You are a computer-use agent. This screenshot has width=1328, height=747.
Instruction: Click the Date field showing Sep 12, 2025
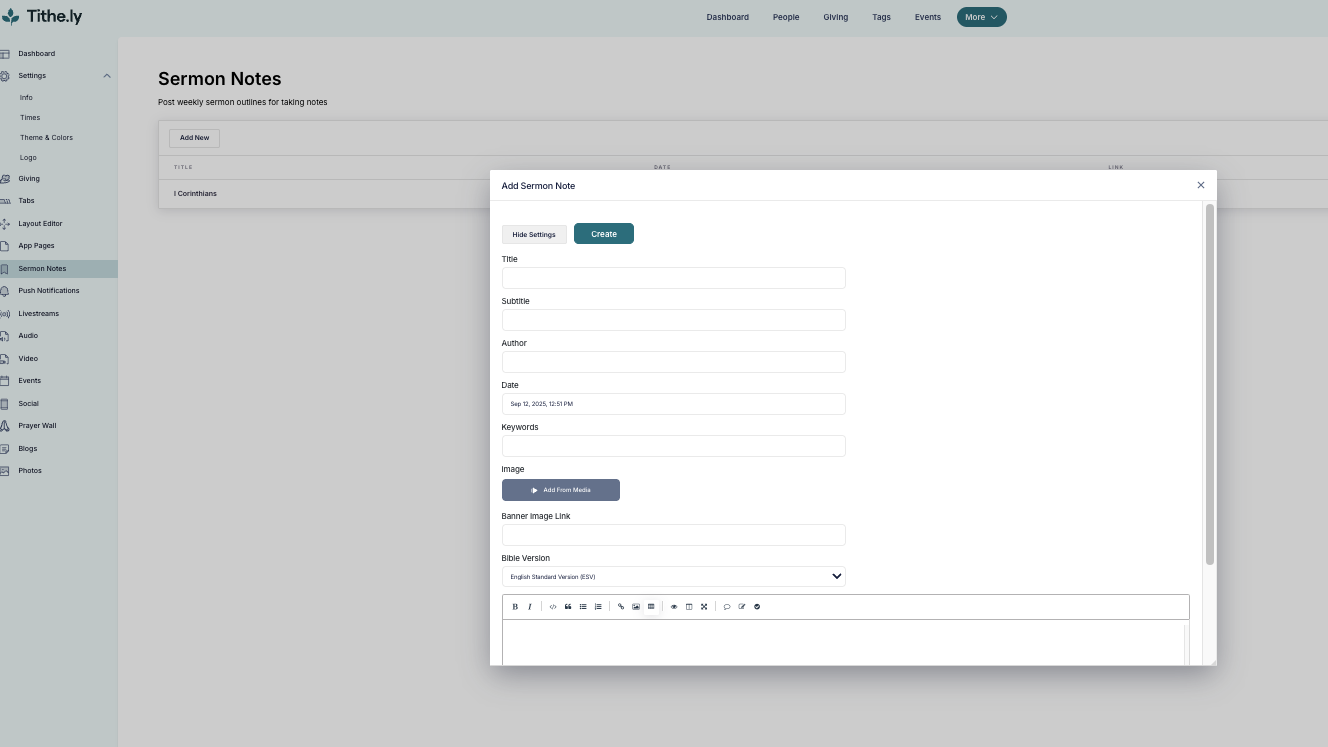coord(673,404)
